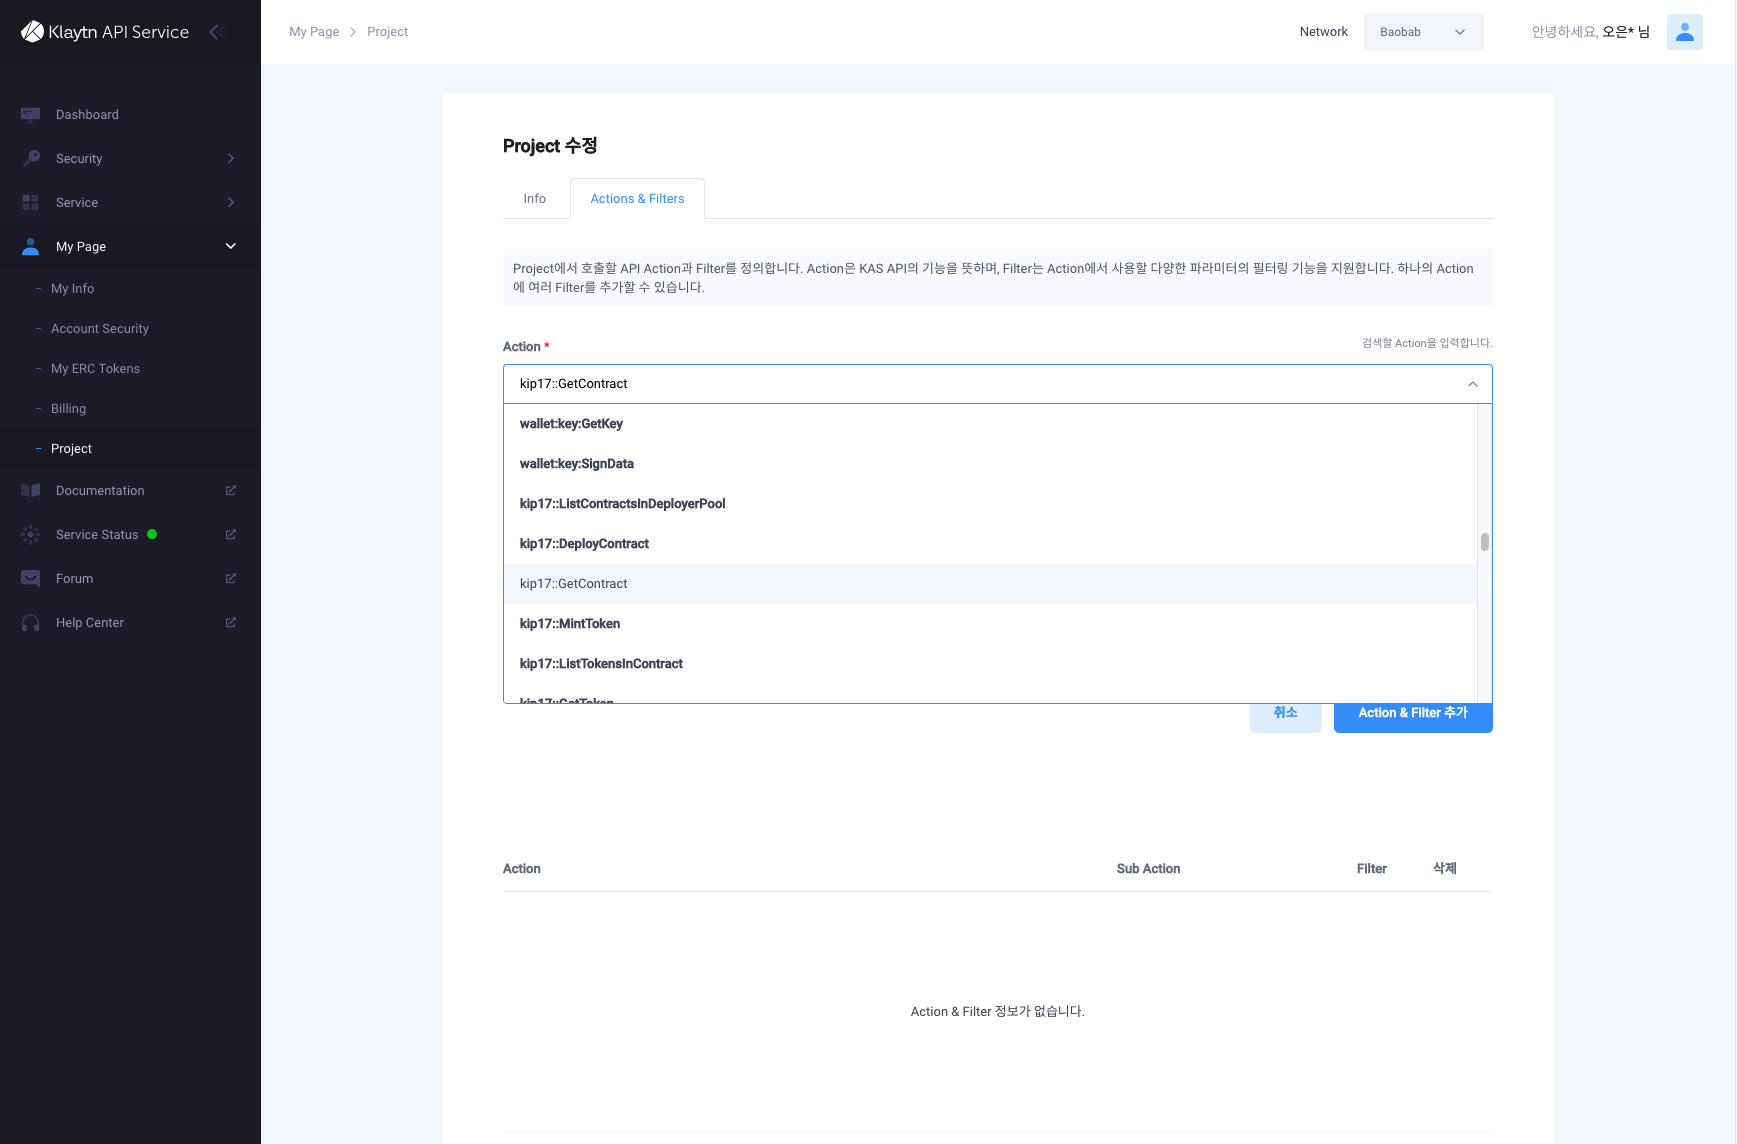Expand the Security submenu chevron

(231, 158)
